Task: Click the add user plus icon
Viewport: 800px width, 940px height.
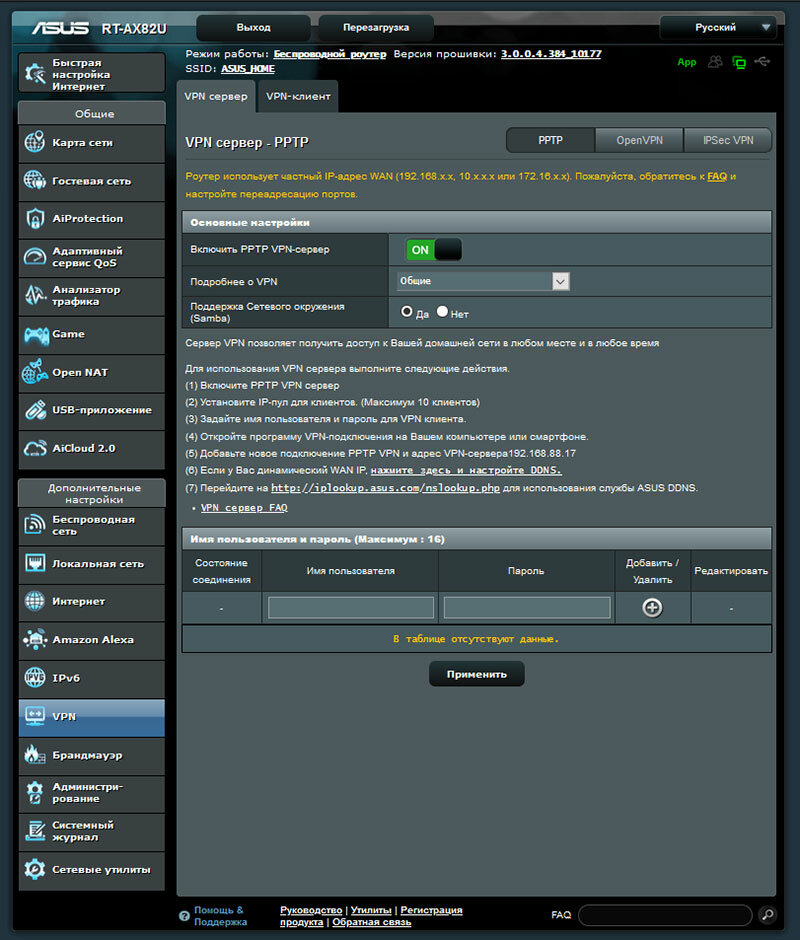Action: [652, 608]
